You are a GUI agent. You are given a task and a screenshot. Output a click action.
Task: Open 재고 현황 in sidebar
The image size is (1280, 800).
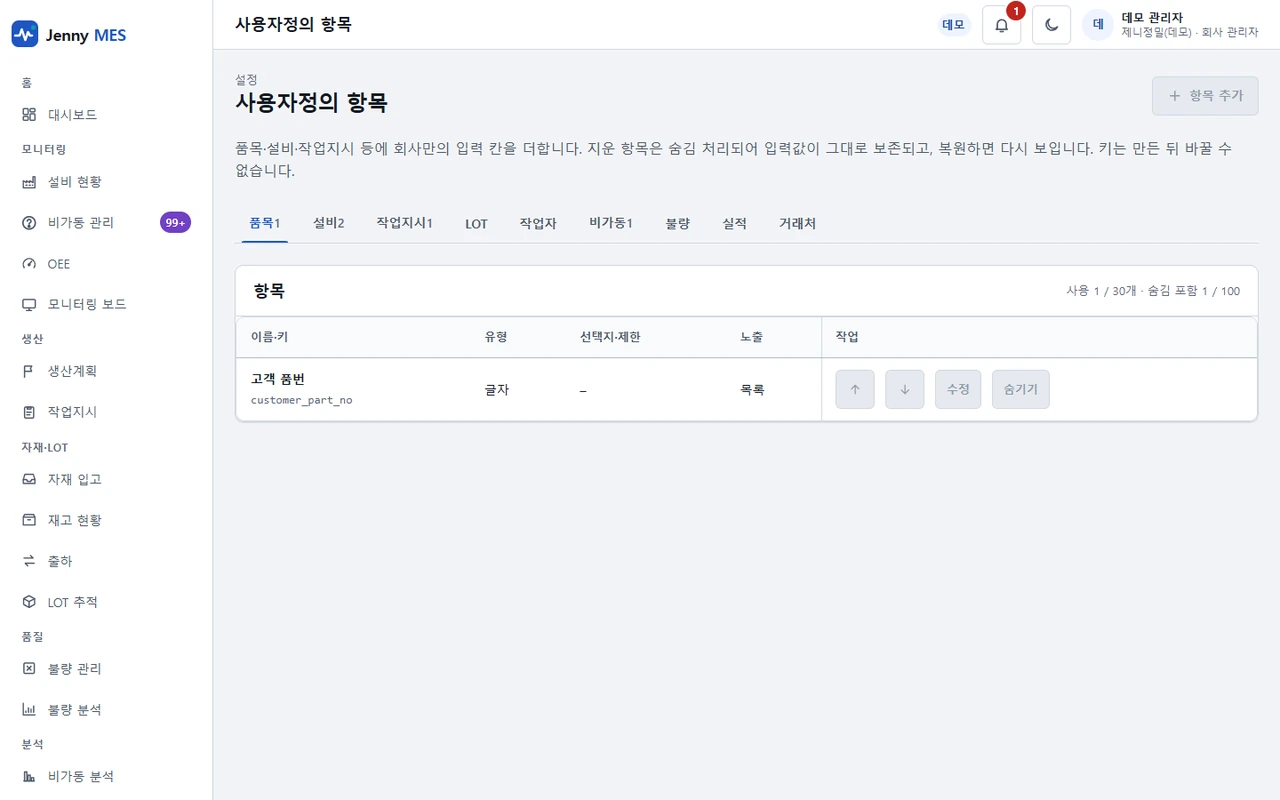(106, 520)
